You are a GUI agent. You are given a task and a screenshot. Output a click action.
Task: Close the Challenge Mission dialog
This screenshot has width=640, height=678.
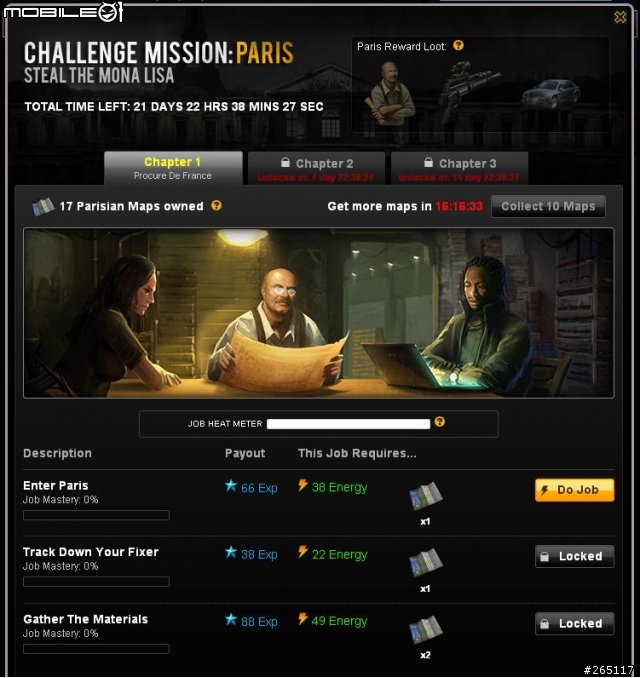click(620, 17)
